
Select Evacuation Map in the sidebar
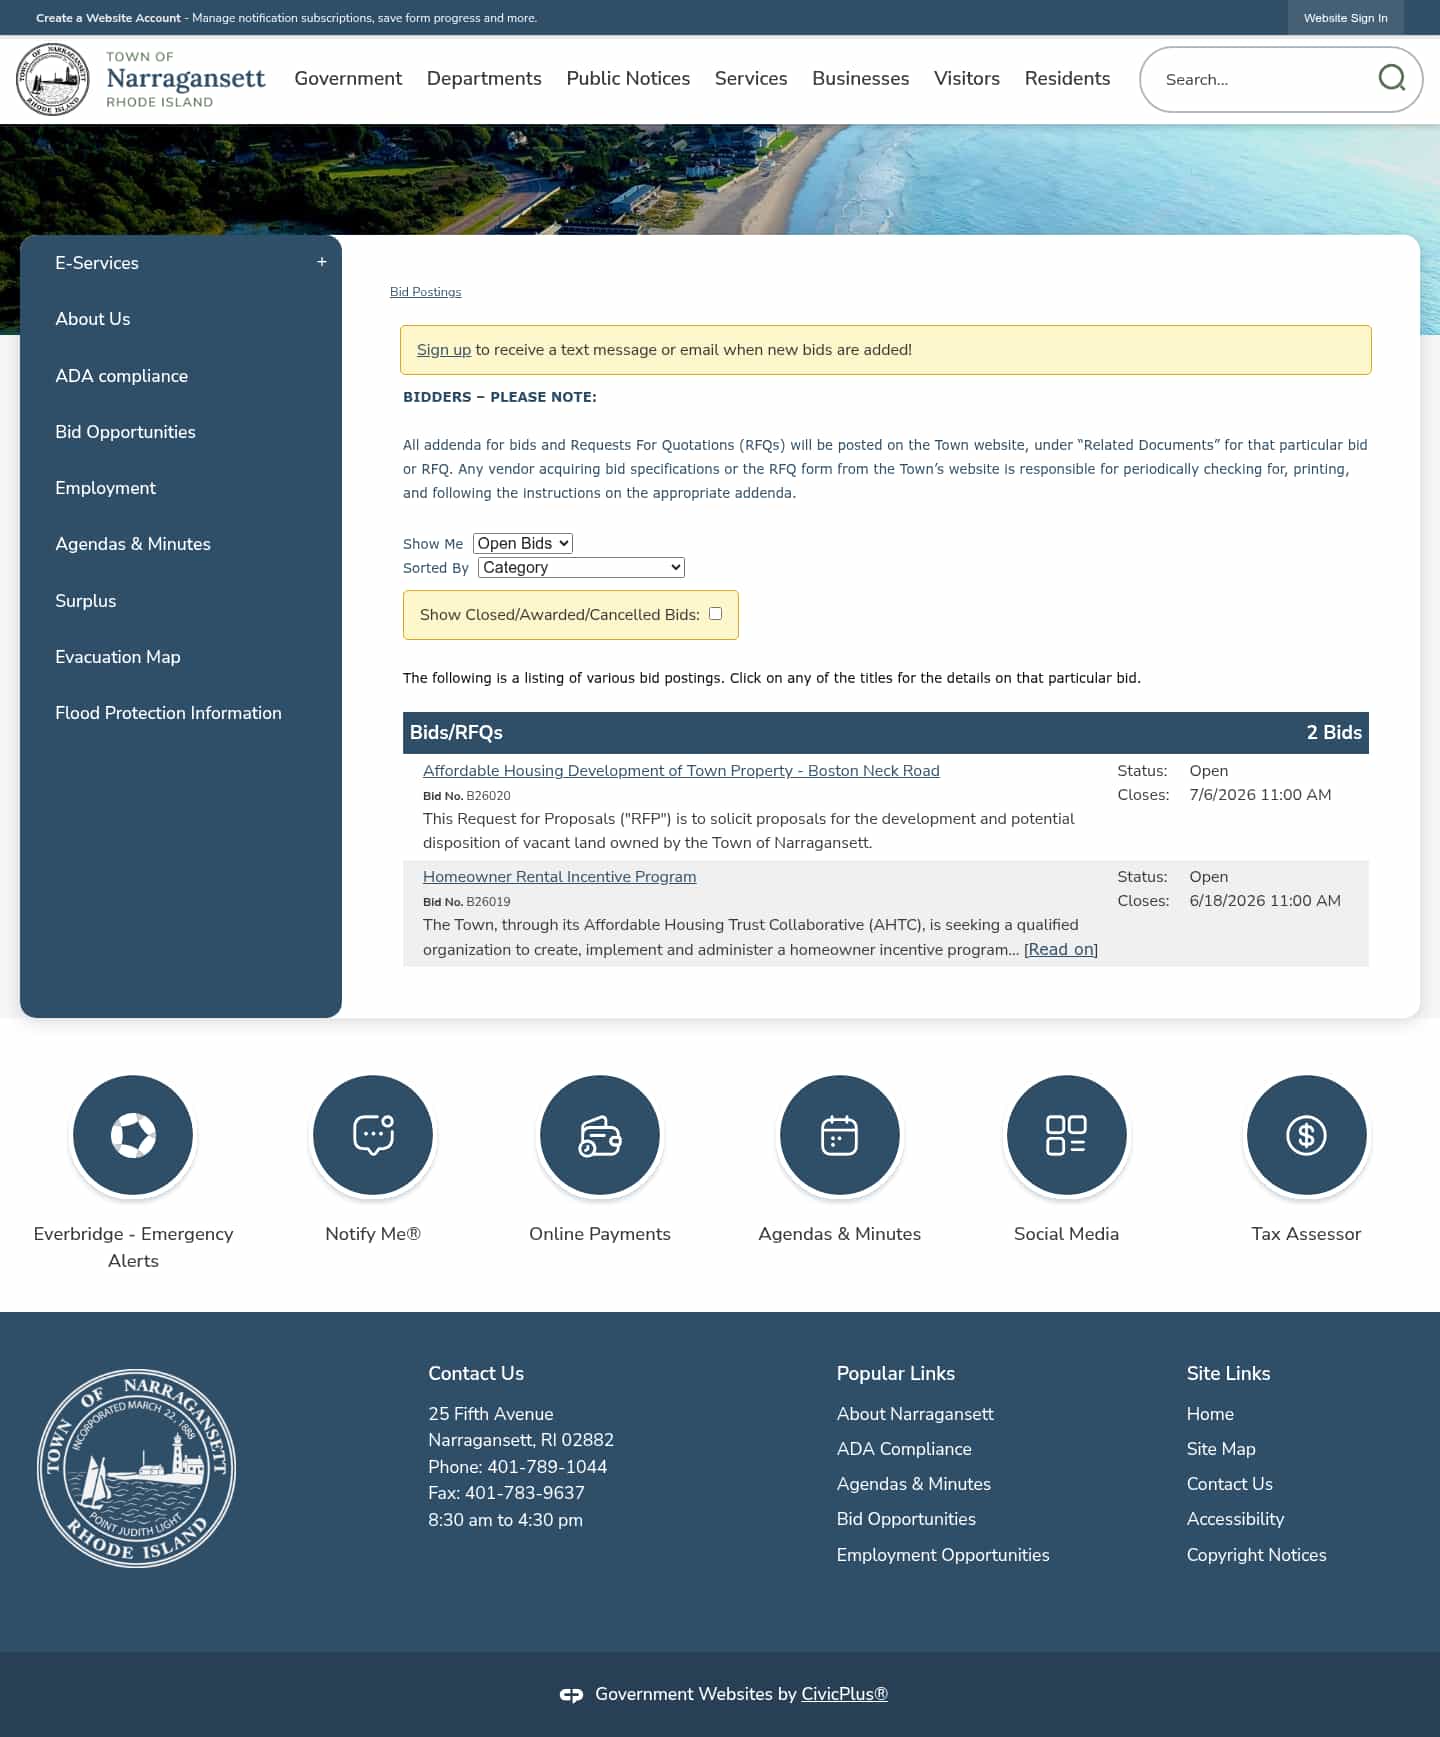pos(118,657)
